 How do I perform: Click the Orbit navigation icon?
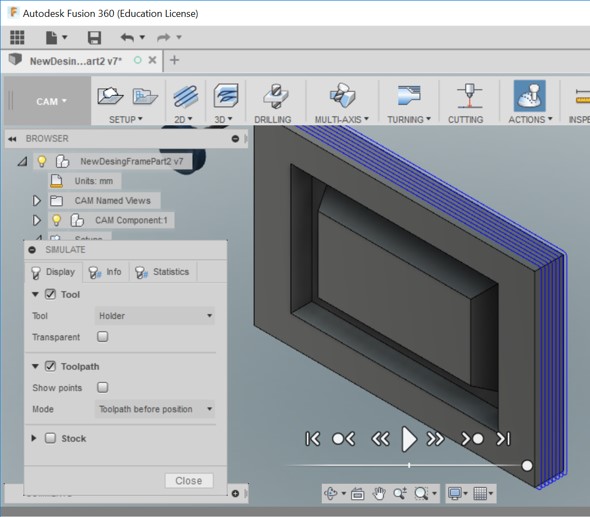(331, 493)
